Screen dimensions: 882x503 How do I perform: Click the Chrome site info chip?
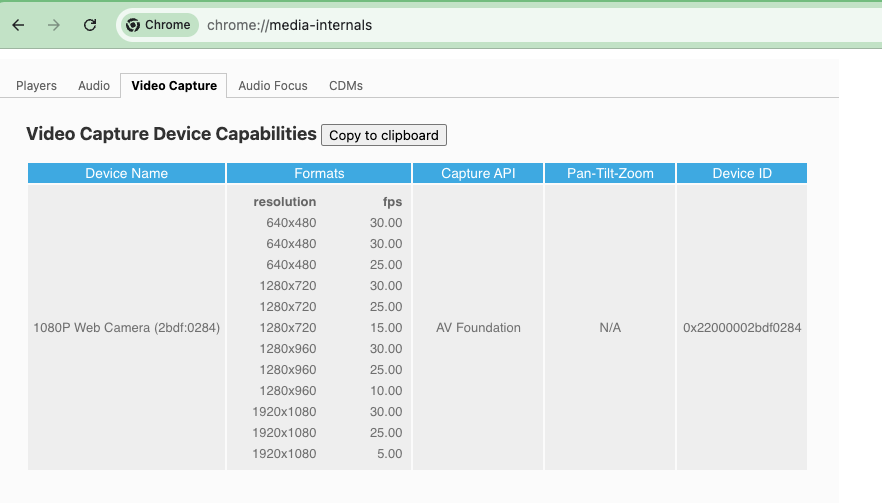point(158,25)
